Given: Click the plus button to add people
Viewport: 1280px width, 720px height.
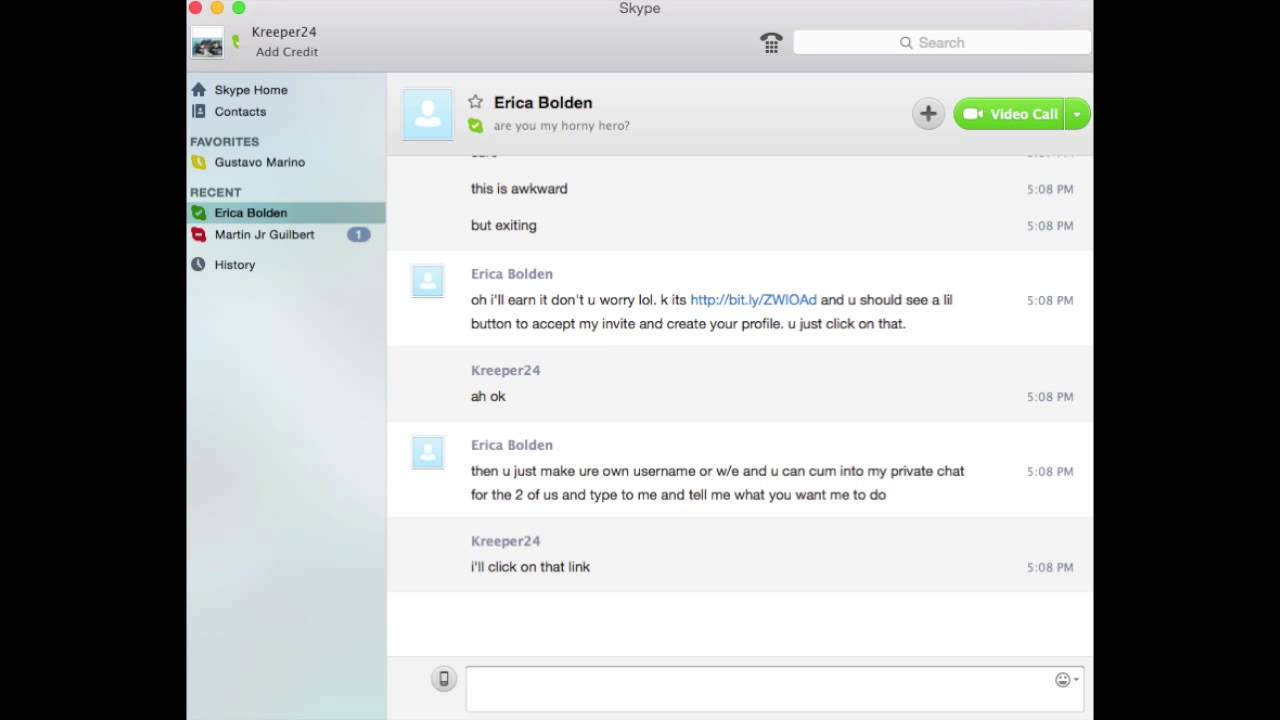Looking at the screenshot, I should pyautogui.click(x=928, y=114).
